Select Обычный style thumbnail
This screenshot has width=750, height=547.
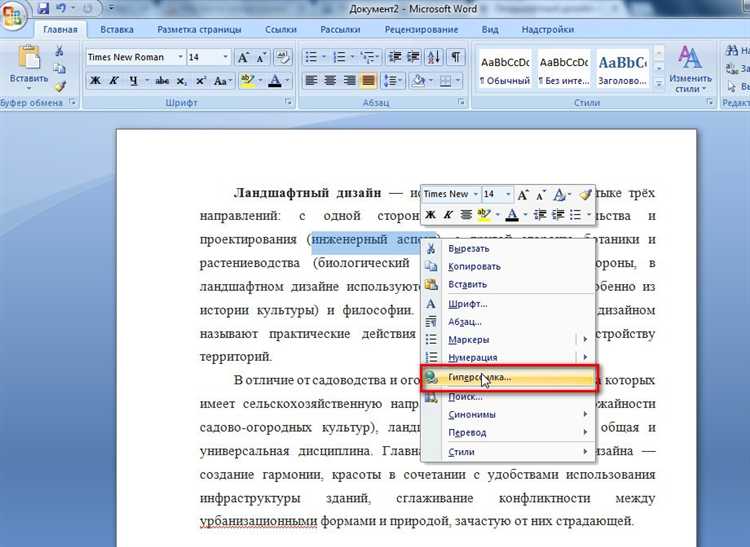[505, 68]
